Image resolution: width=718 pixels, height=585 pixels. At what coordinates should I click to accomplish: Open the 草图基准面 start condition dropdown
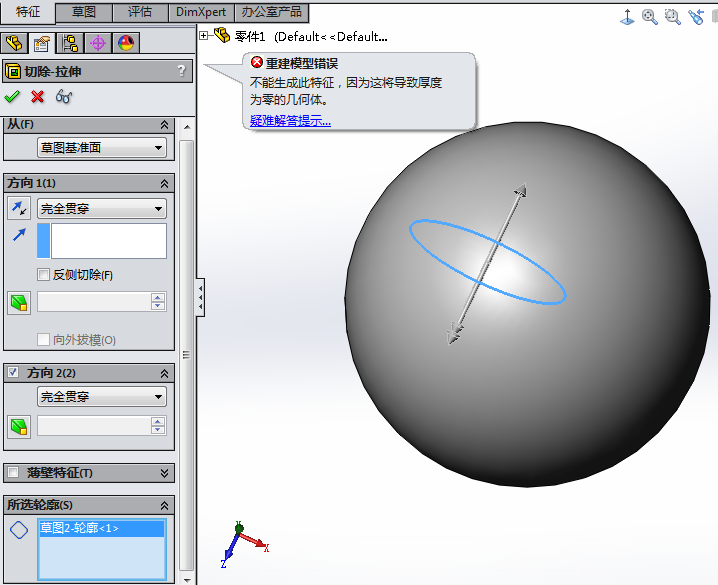point(101,148)
